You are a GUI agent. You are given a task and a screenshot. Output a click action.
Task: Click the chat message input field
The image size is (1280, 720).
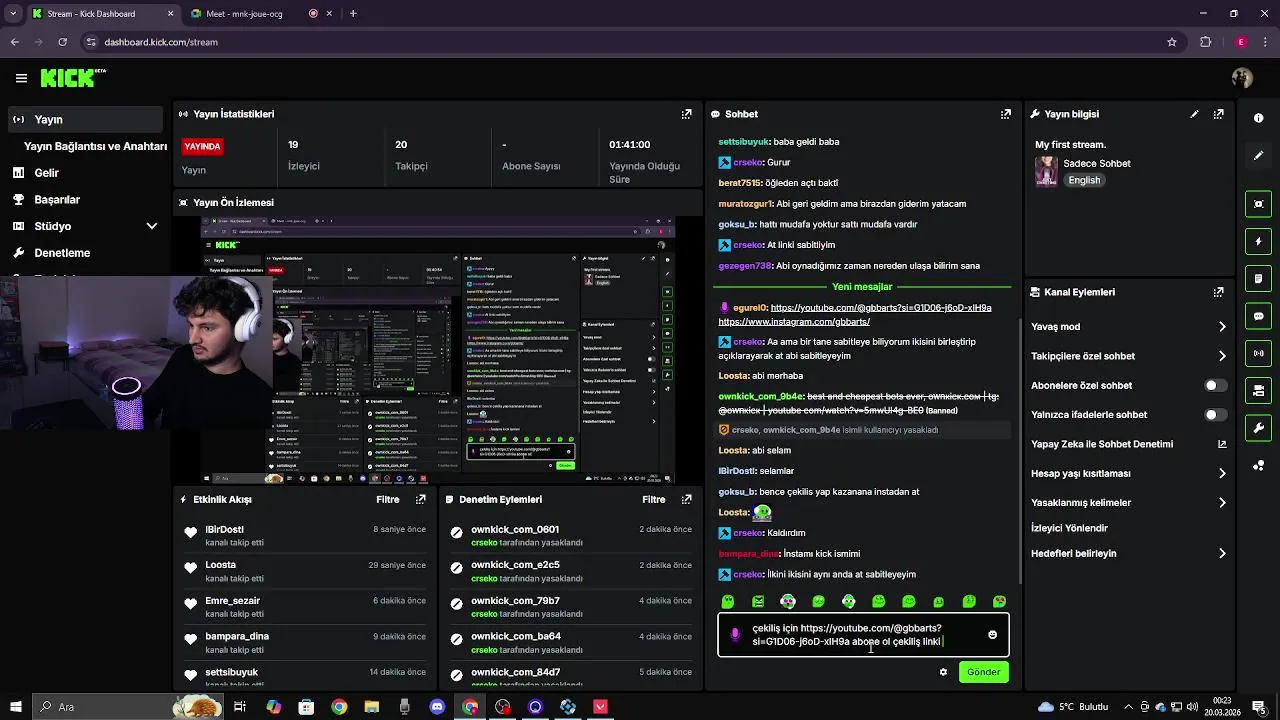(x=863, y=635)
